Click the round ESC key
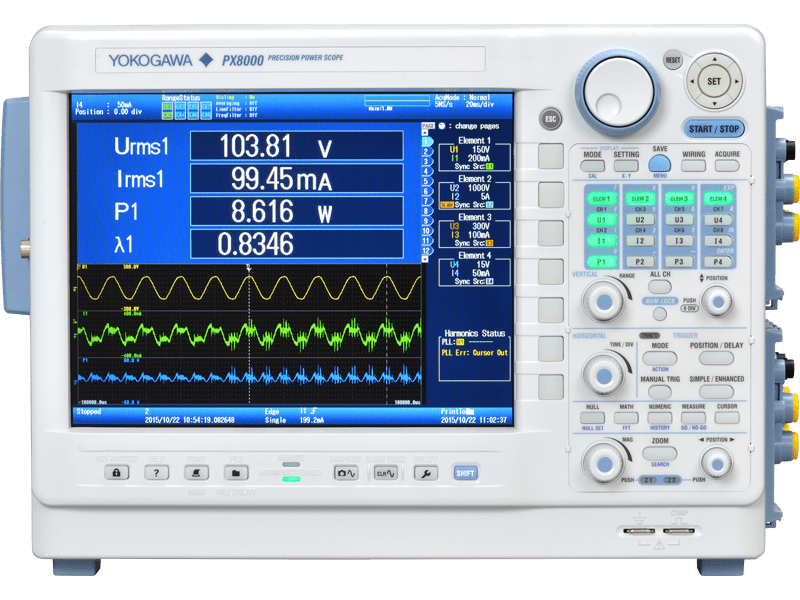Image resolution: width=800 pixels, height=600 pixels. pos(551,119)
